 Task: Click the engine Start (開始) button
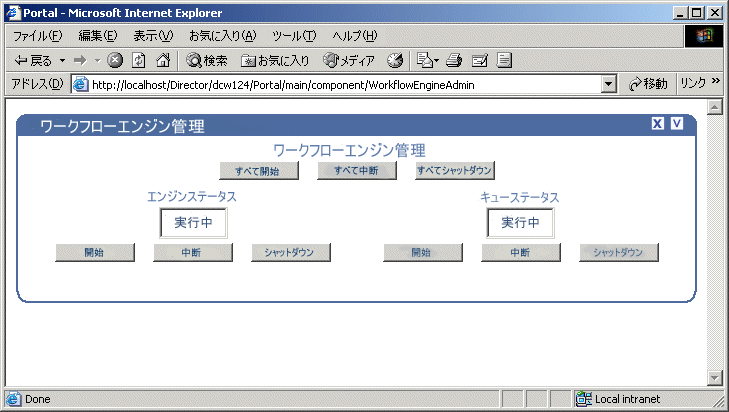point(95,253)
